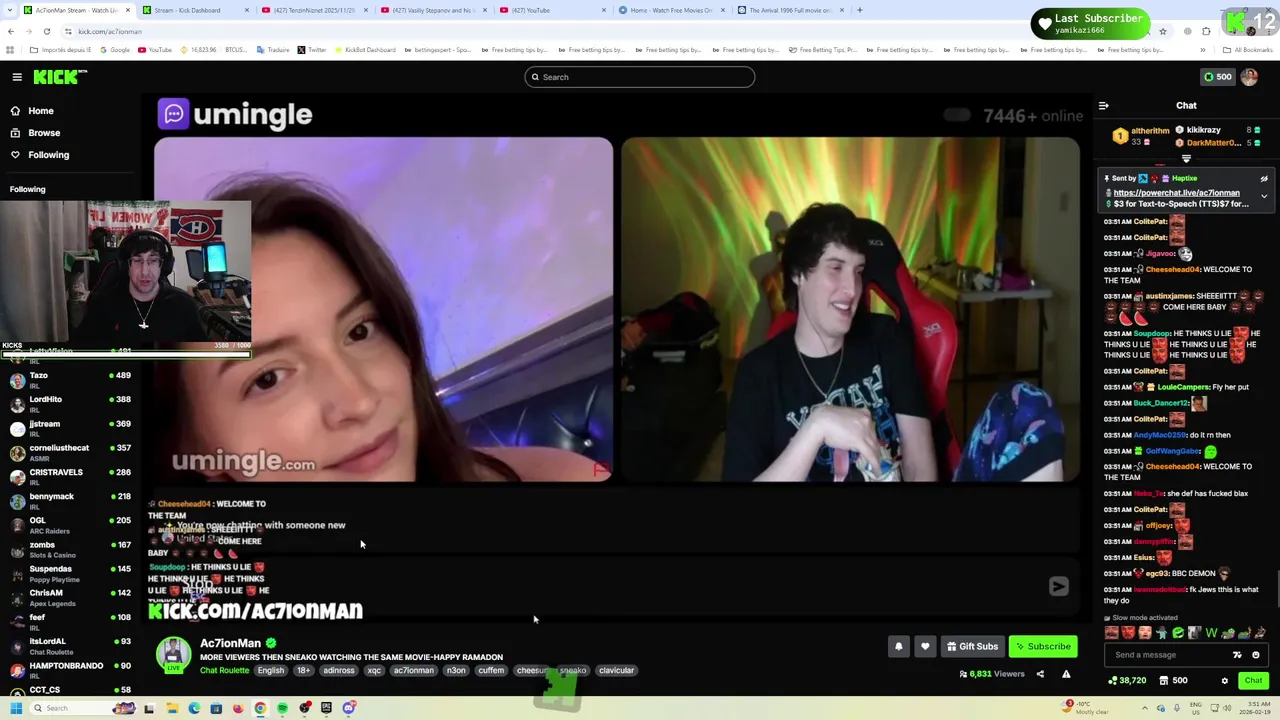Select the xqc tag
This screenshot has height=720, width=1280.
tap(374, 671)
